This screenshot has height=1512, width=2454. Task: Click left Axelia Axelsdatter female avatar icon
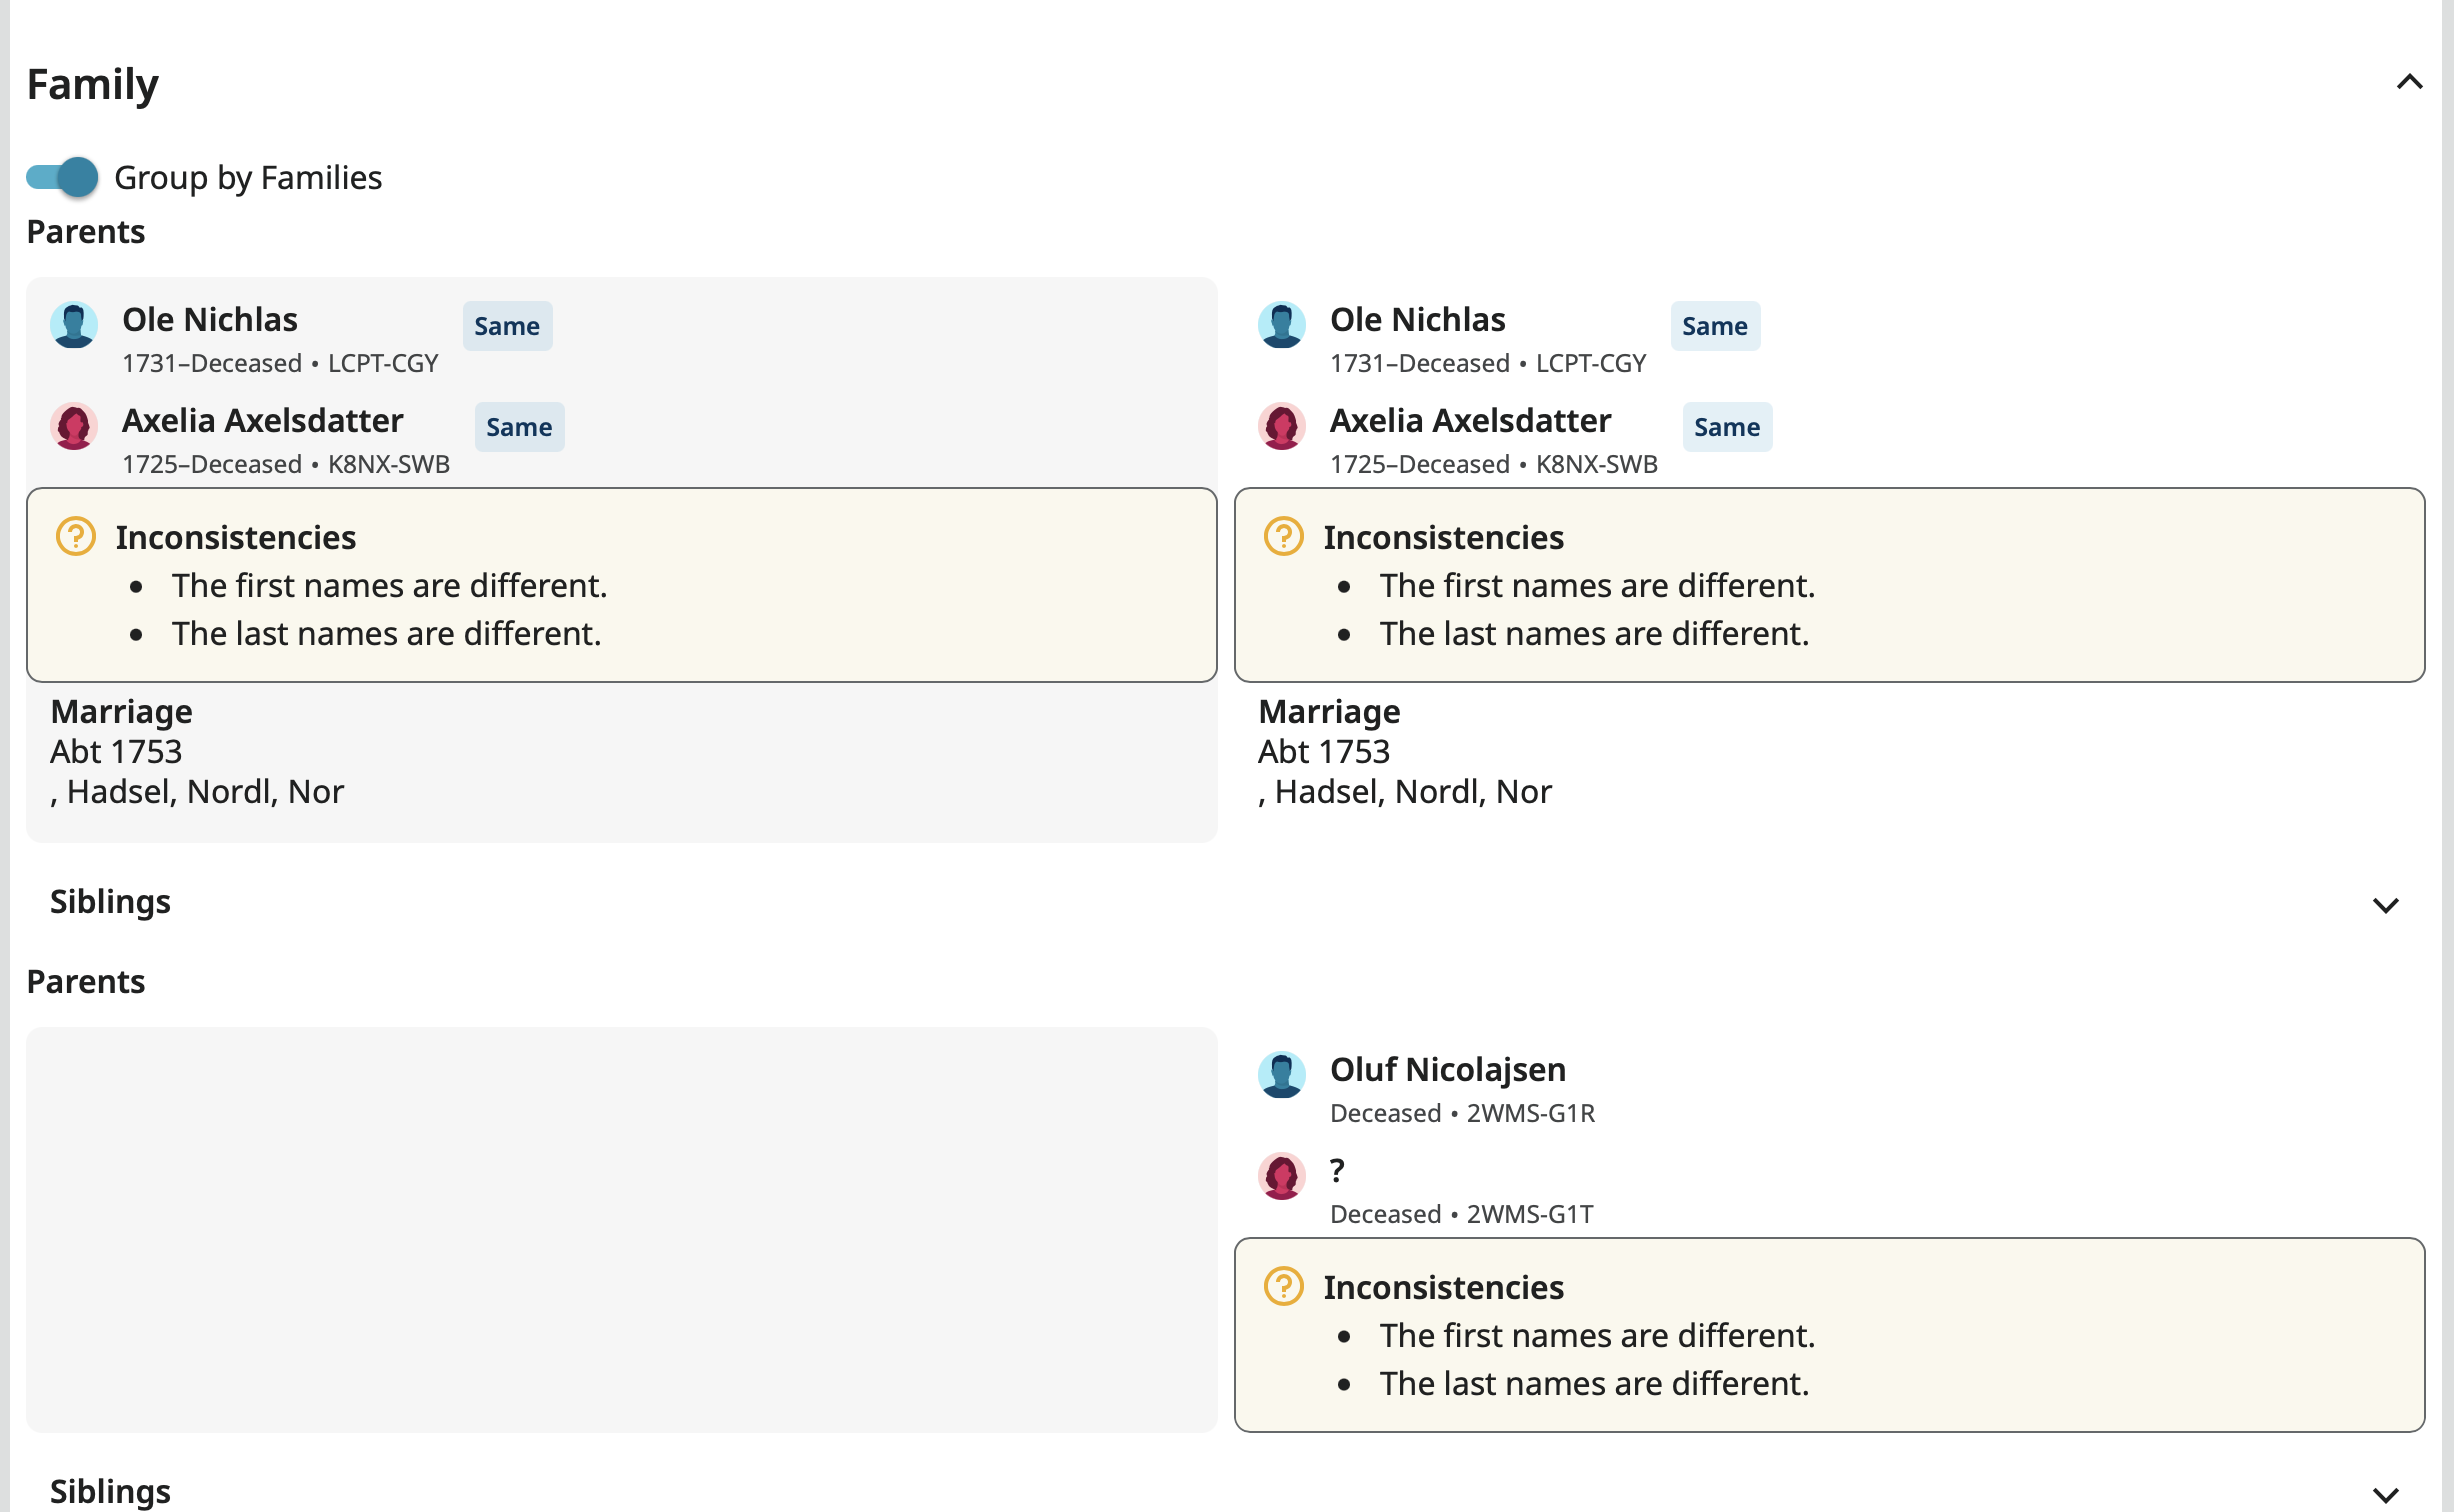pos(74,426)
